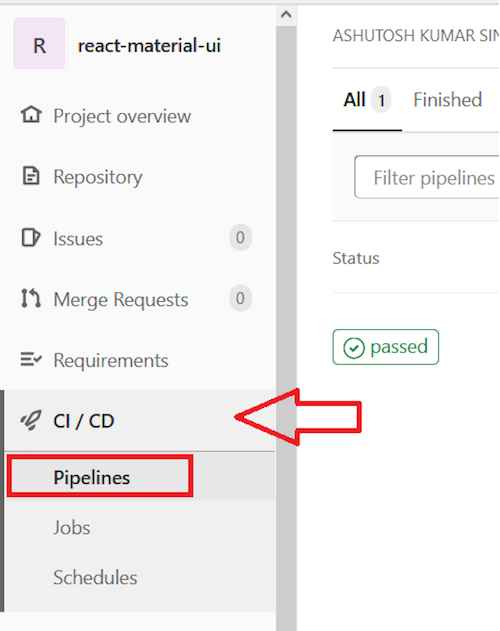Screen dimensions: 500x631
Task: Click the passed status badge
Action: (386, 347)
